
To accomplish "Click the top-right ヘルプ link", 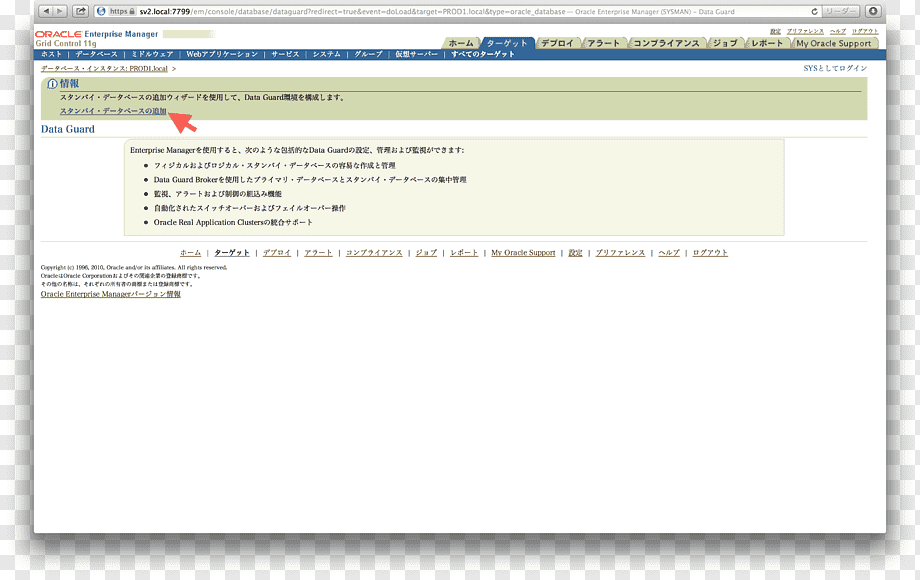I will click(x=838, y=31).
